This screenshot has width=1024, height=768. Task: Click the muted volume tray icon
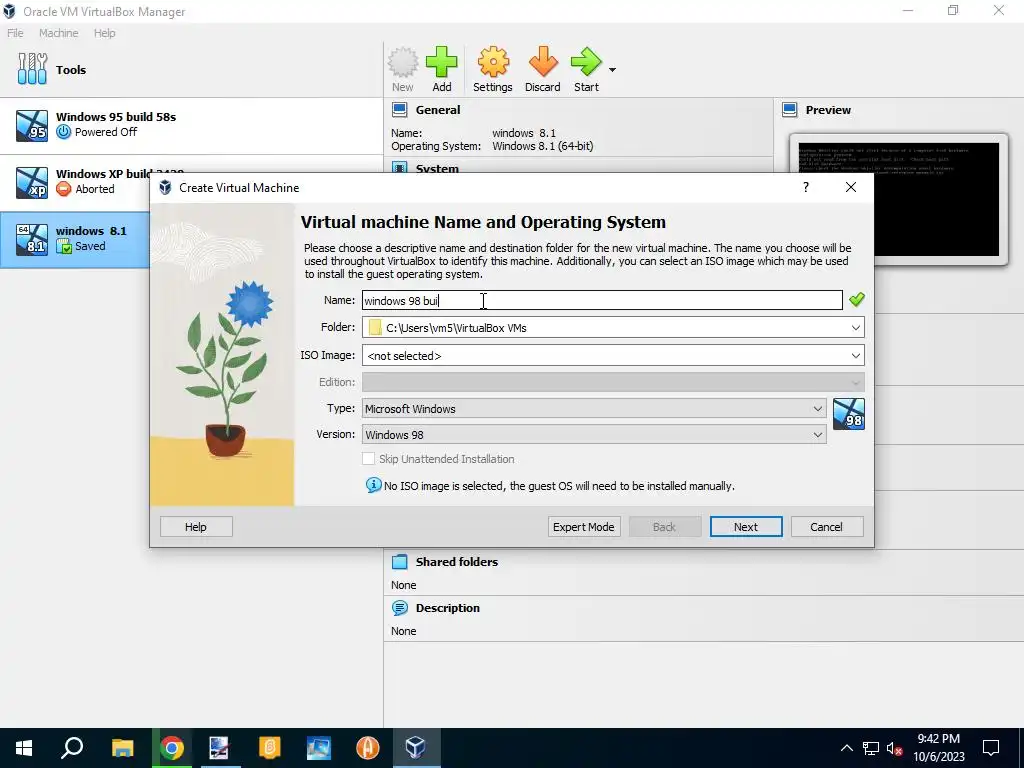pyautogui.click(x=895, y=748)
